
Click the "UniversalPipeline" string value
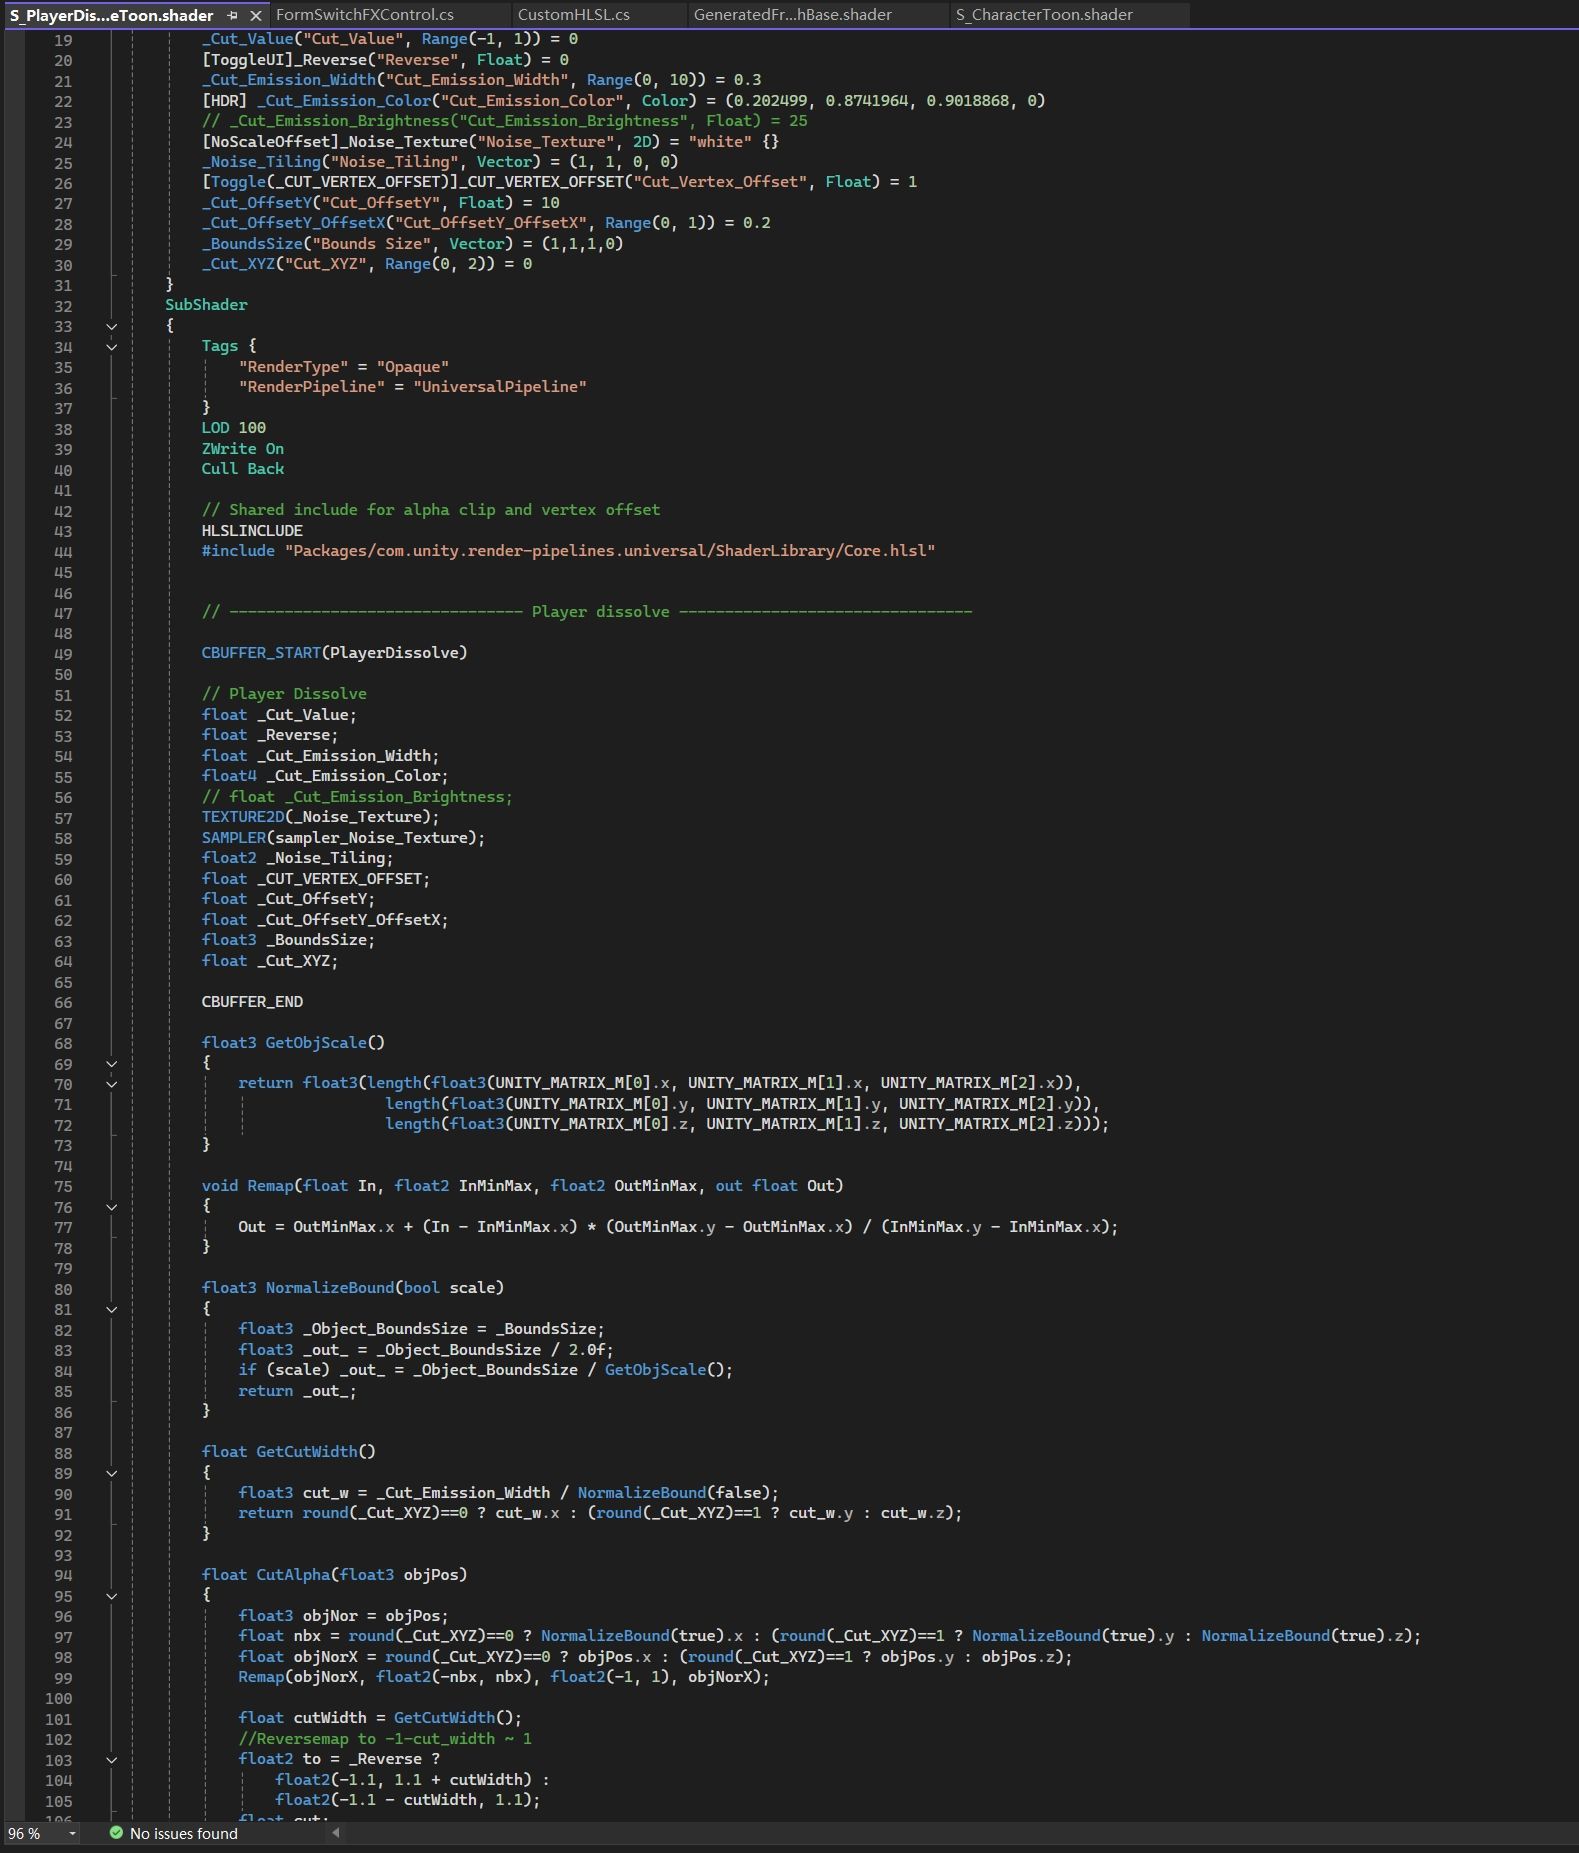(500, 386)
